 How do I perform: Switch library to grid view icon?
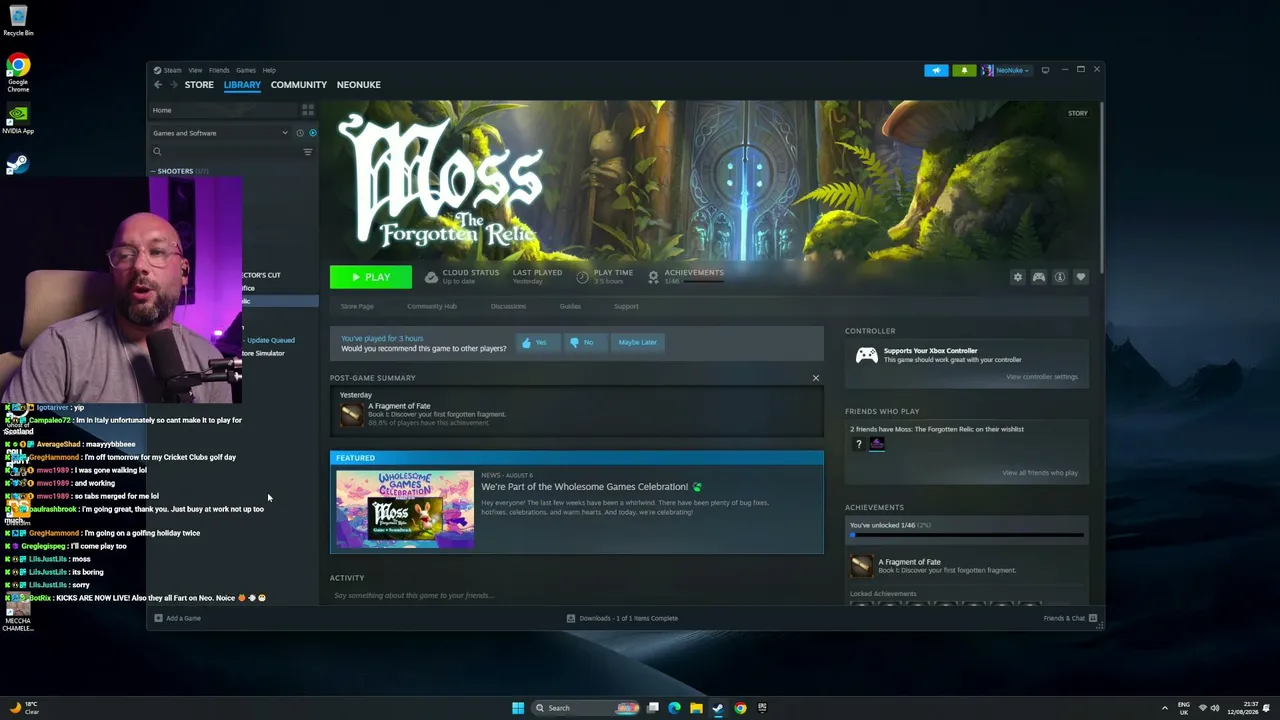[308, 110]
